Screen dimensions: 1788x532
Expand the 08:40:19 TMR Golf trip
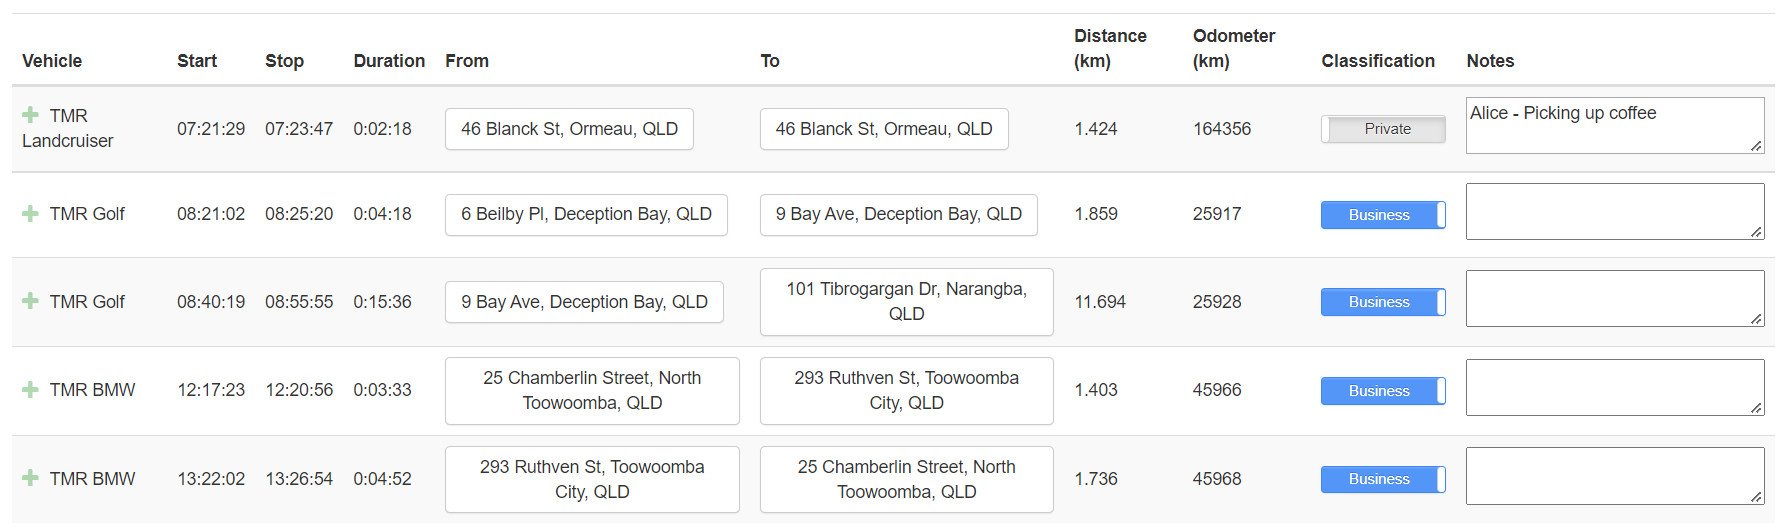coord(30,301)
